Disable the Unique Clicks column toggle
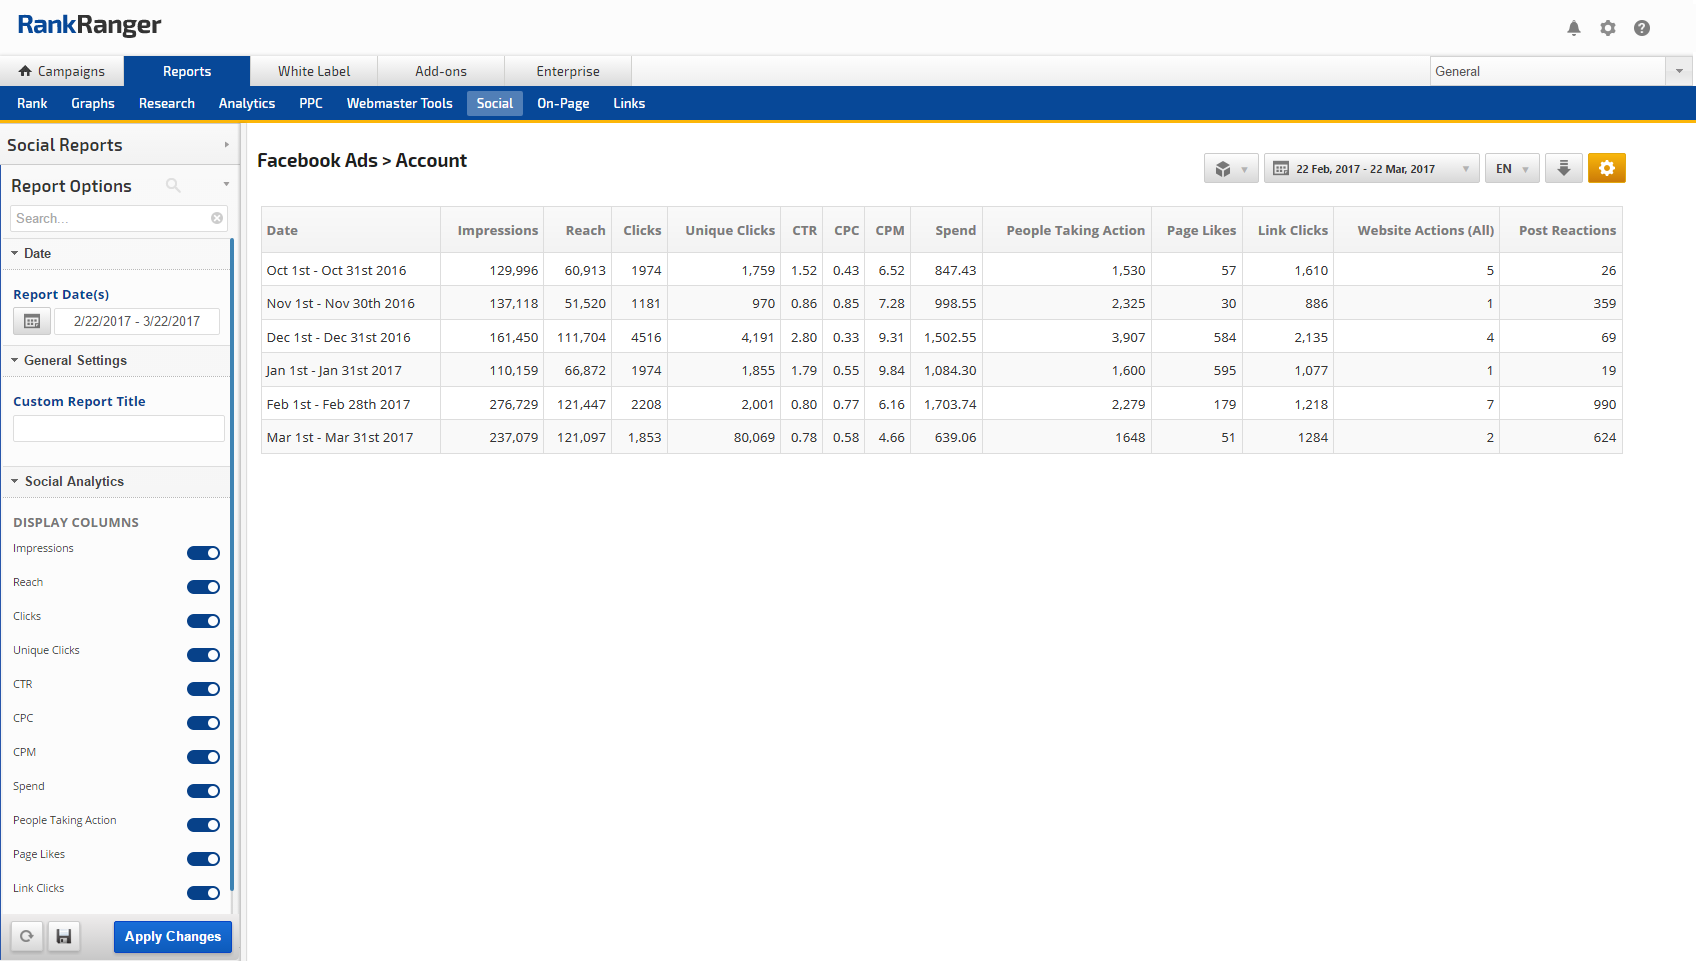 pyautogui.click(x=203, y=655)
